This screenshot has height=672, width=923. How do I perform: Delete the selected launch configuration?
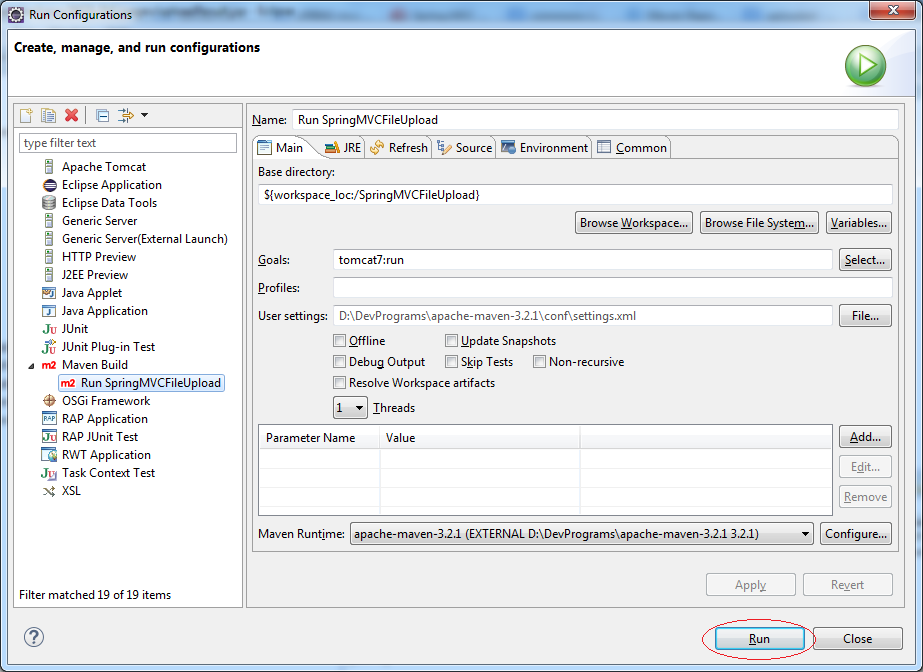tap(71, 115)
